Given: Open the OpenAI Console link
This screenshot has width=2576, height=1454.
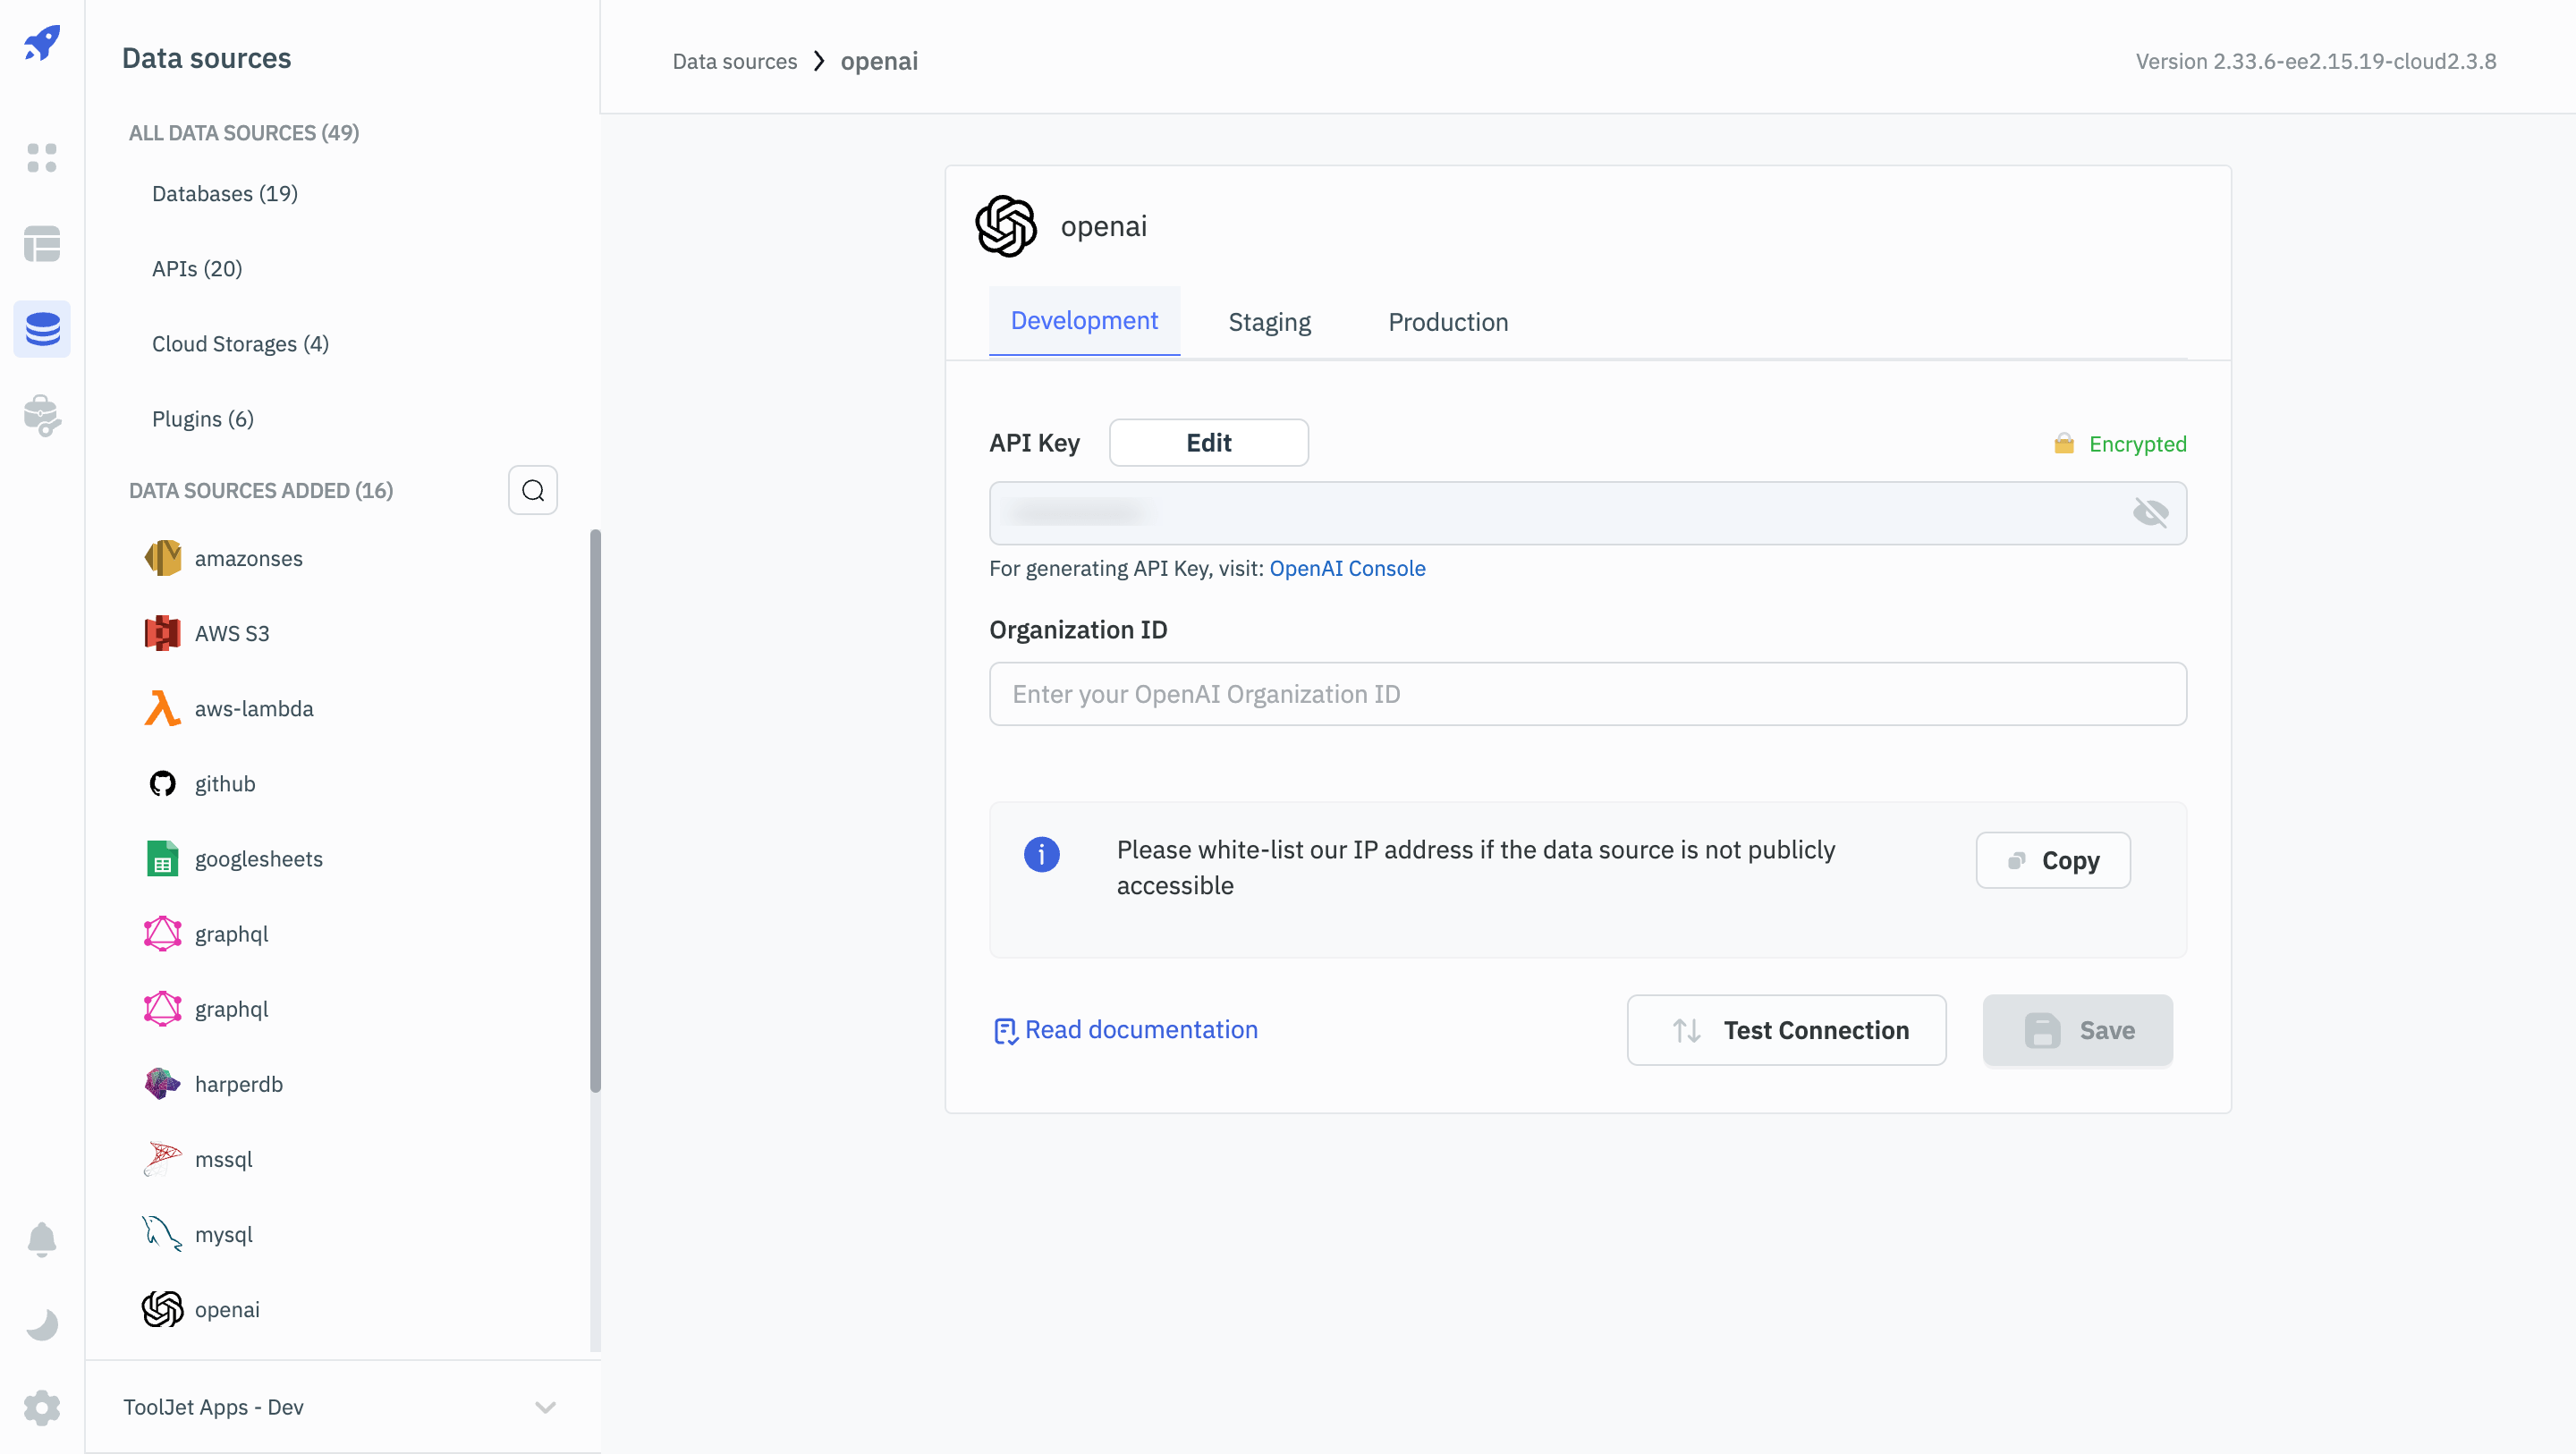Looking at the screenshot, I should (1347, 568).
